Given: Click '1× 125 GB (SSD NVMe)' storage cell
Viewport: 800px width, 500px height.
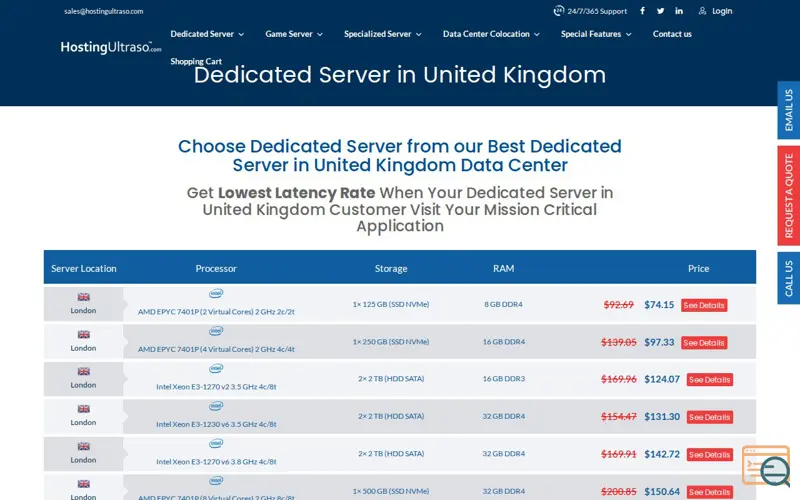Looking at the screenshot, I should 391,305.
